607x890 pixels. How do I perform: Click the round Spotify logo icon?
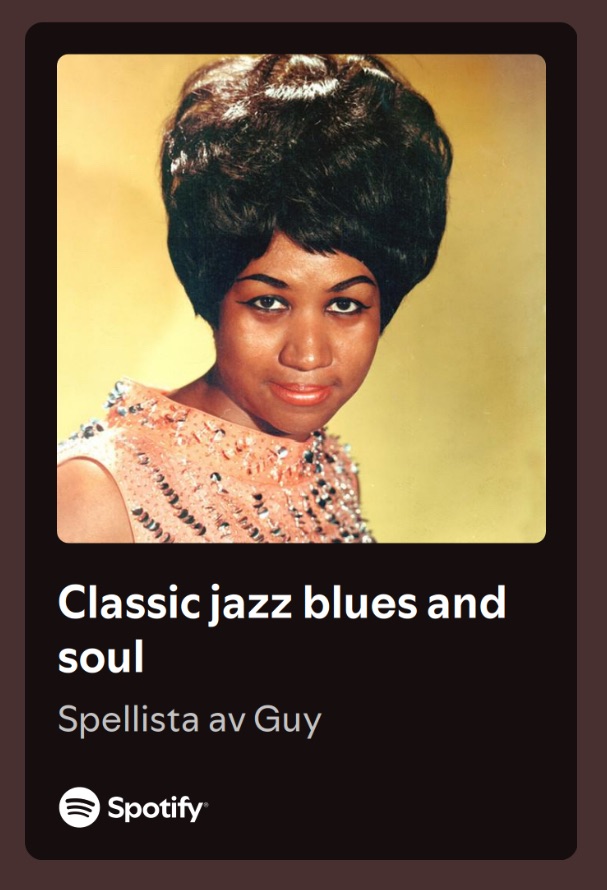(x=79, y=807)
